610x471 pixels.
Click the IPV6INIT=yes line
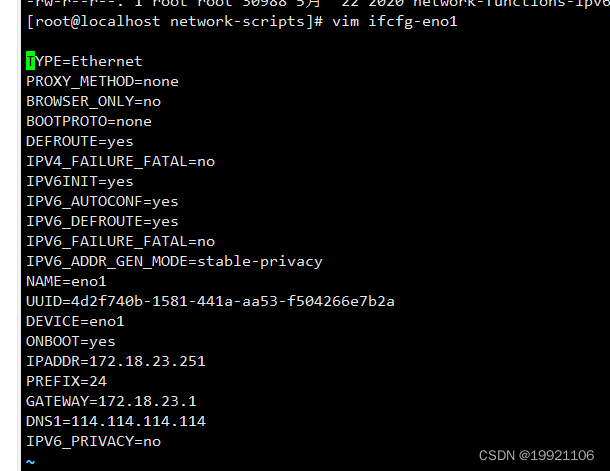point(80,182)
